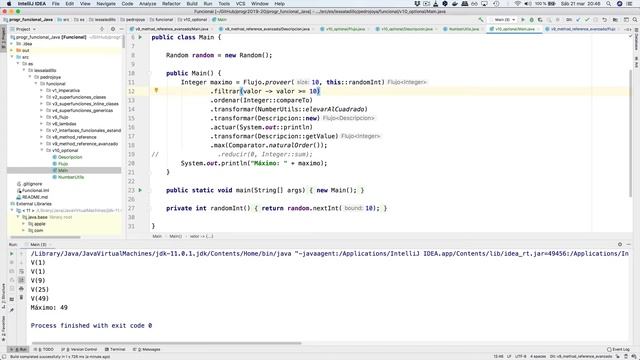Click the VCS commit checkmark icon
Screen dimensions: 640x360
pyautogui.click(x=587, y=20)
